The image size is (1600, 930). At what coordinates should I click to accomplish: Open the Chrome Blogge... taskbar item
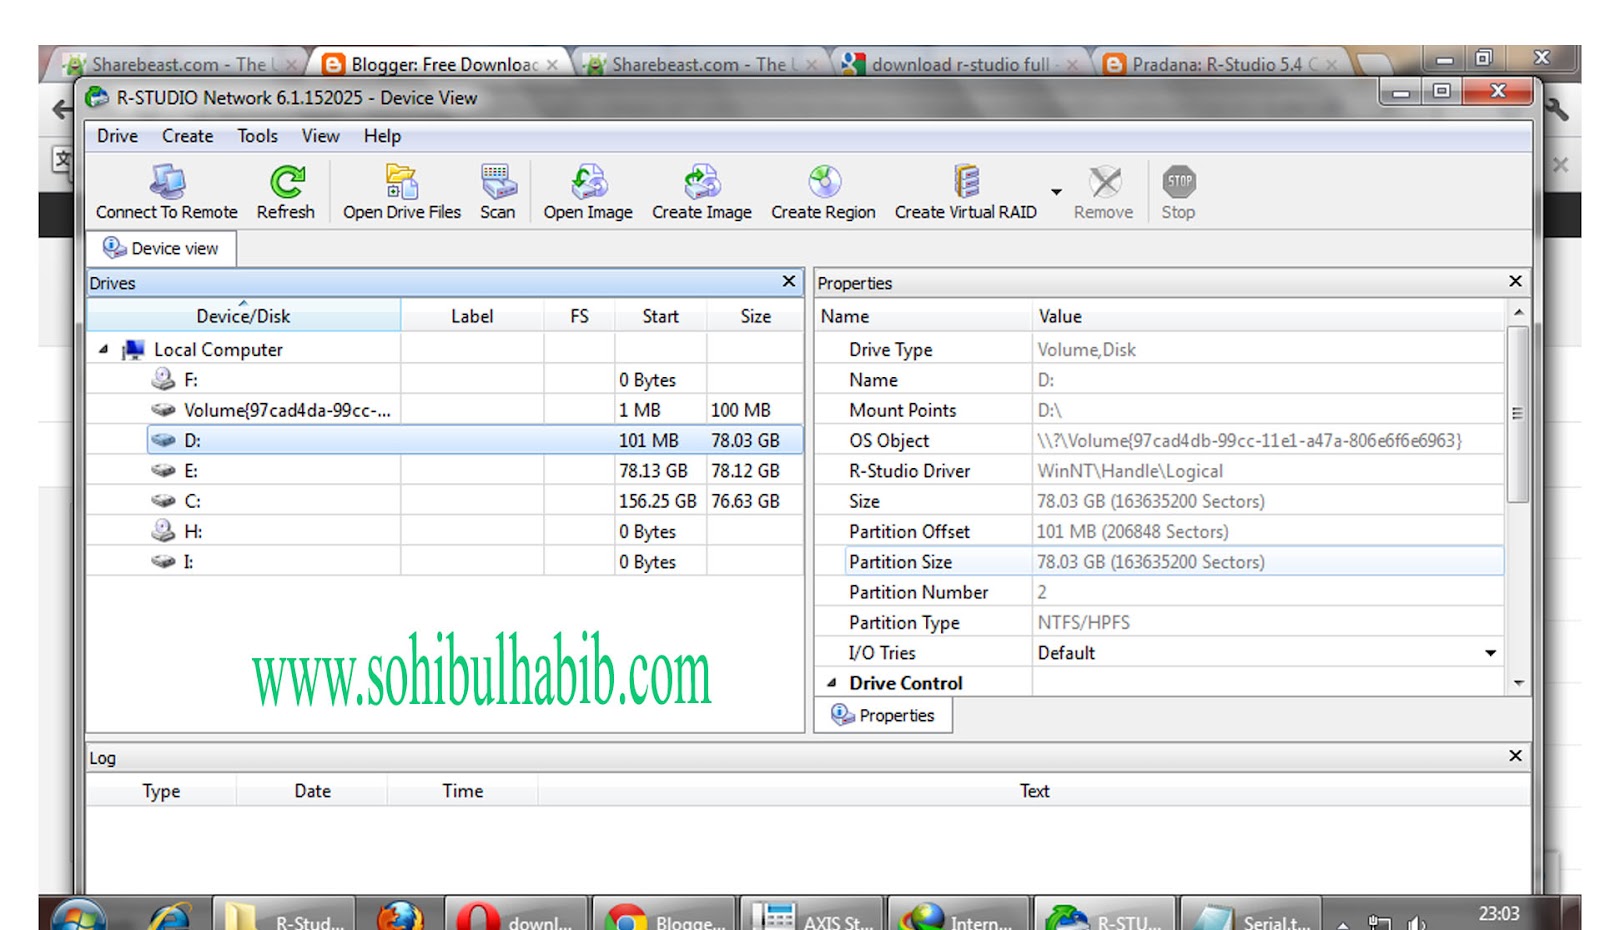tap(664, 915)
